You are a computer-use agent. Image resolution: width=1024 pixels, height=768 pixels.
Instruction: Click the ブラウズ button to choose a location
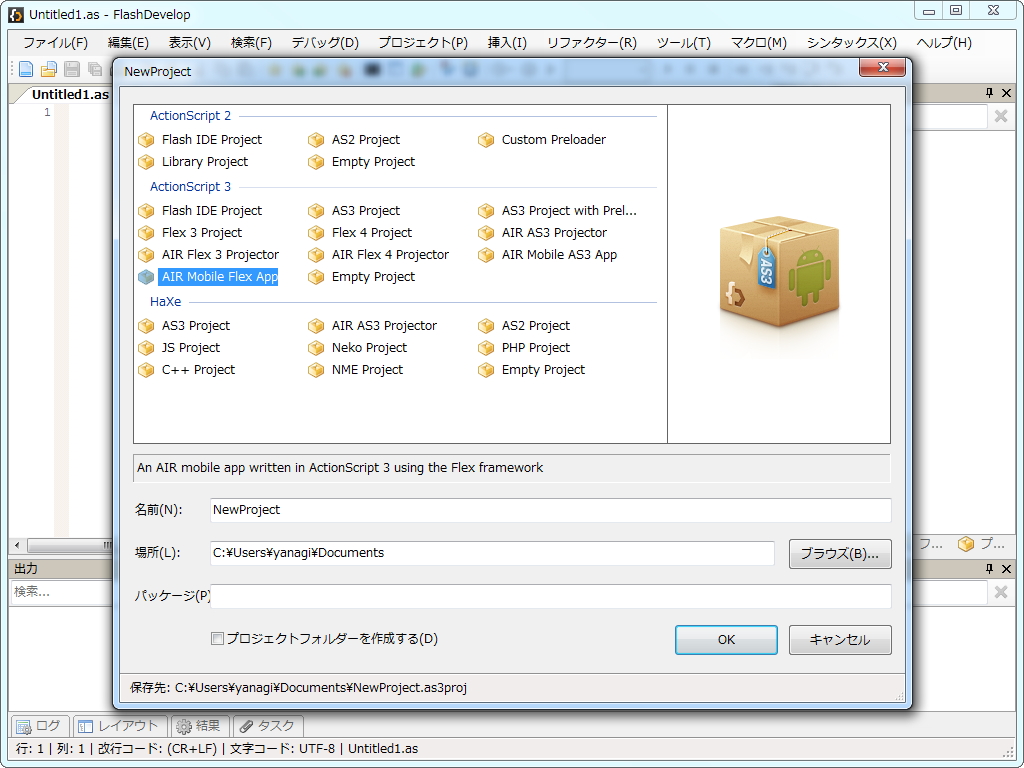[x=839, y=553]
